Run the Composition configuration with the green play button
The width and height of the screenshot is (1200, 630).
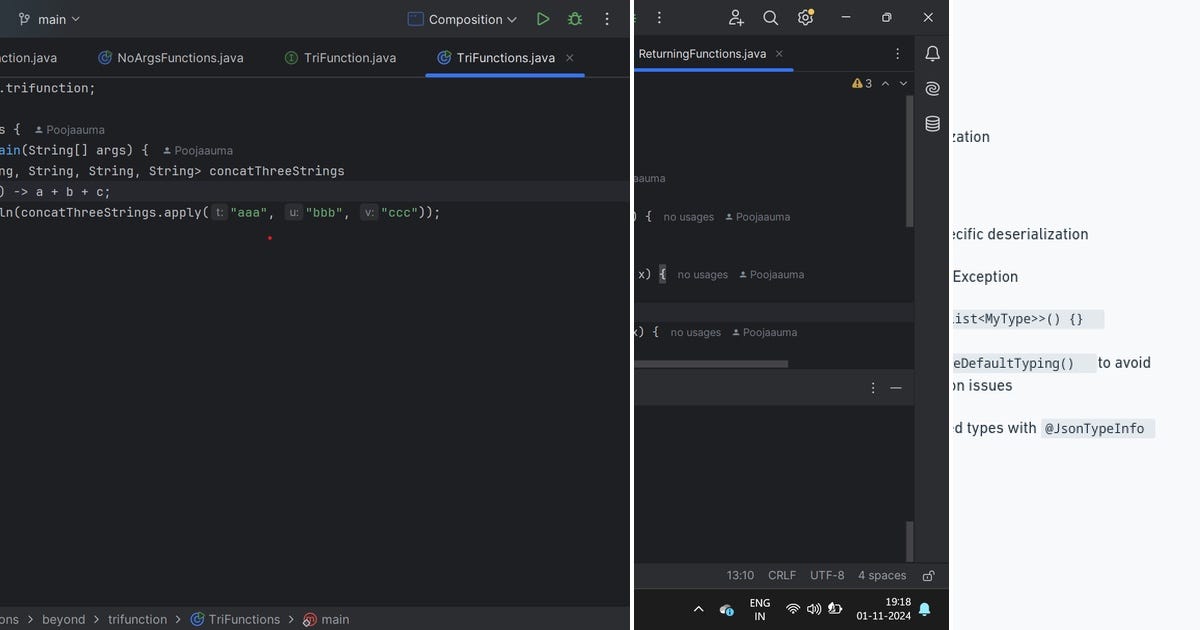coord(543,19)
